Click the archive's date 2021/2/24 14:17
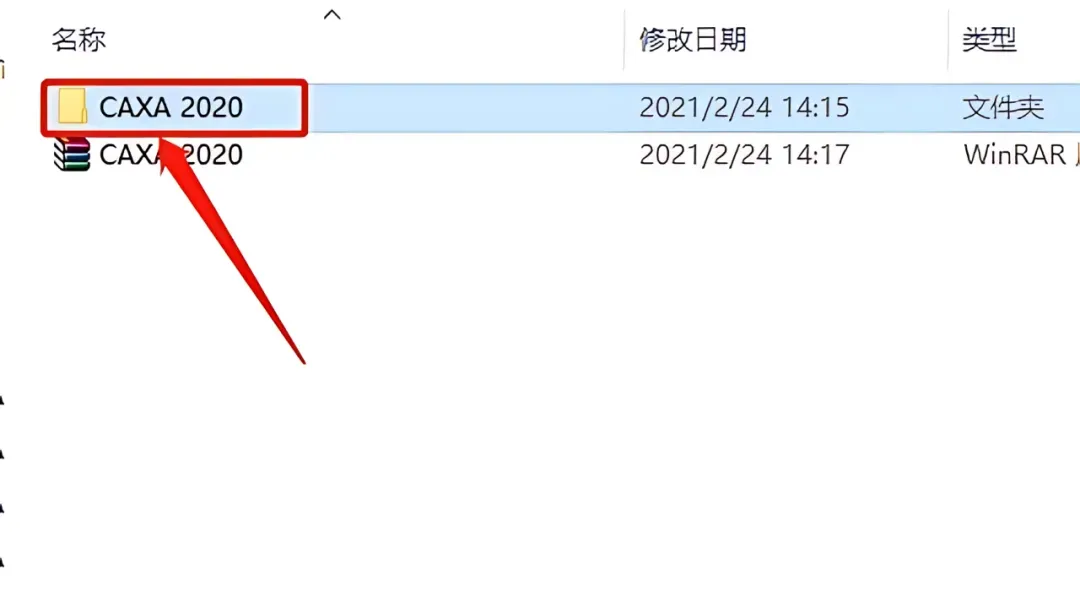 click(744, 154)
